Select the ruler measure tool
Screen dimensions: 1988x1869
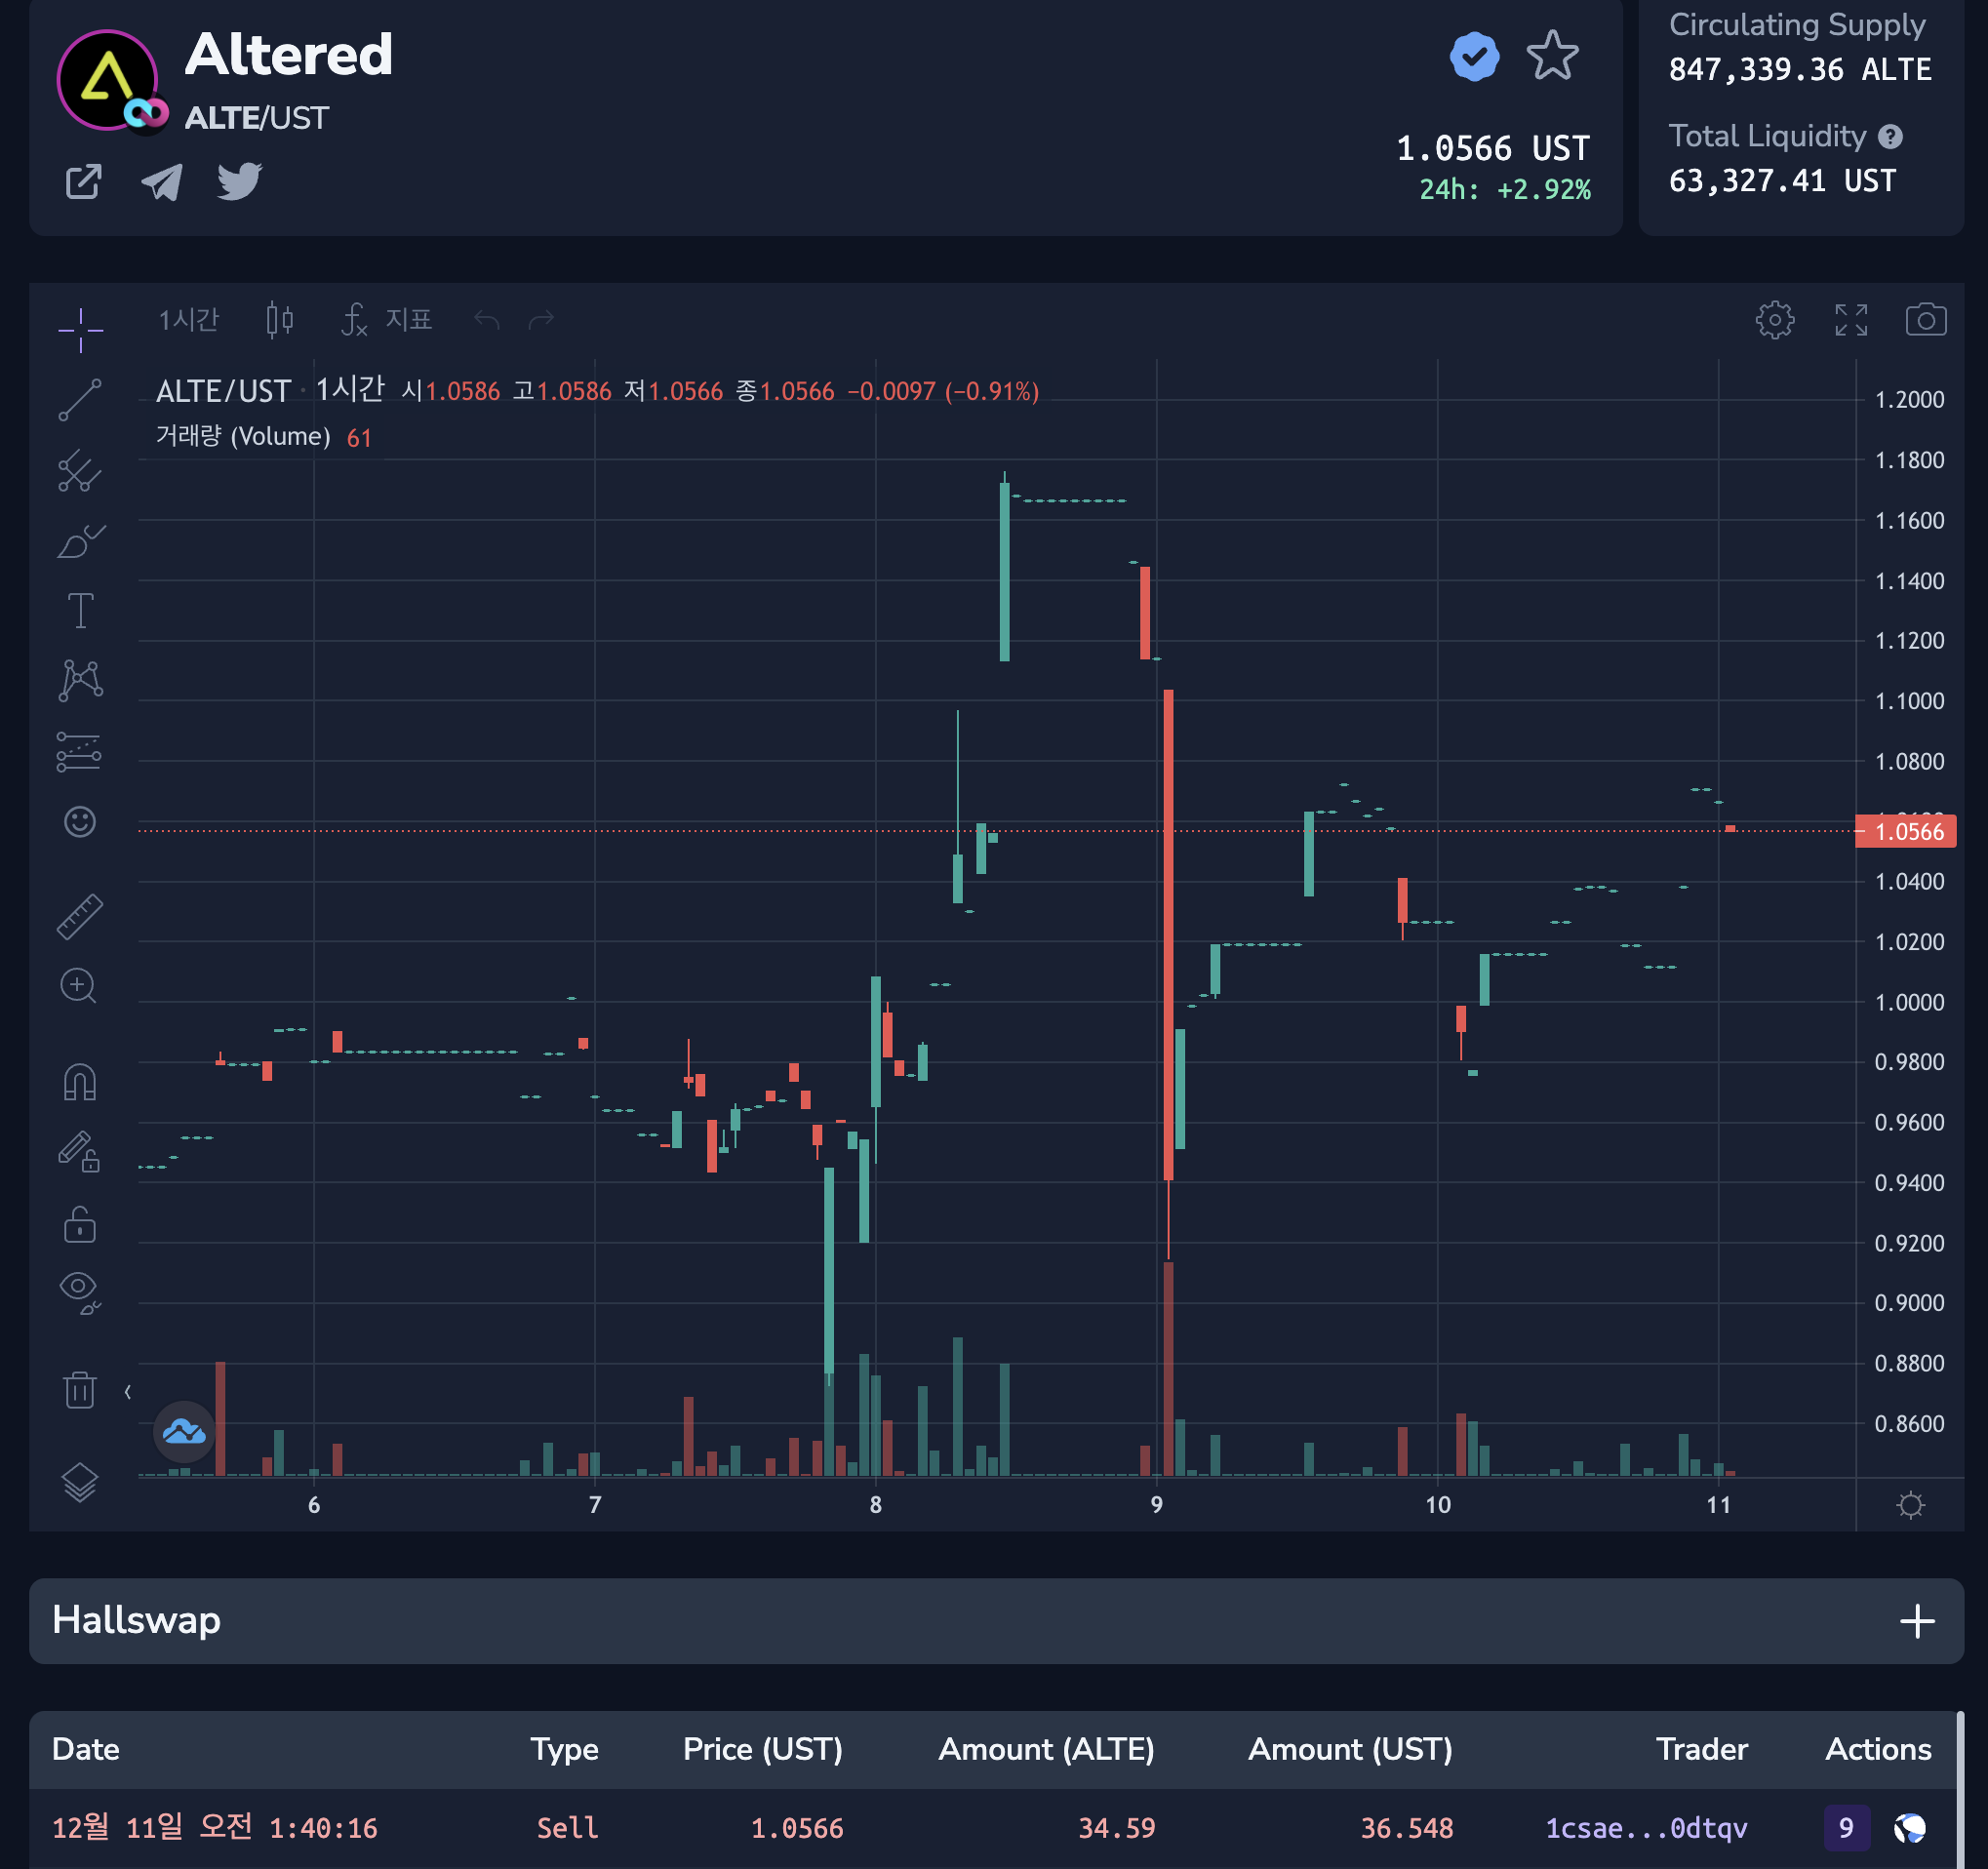pyautogui.click(x=80, y=916)
